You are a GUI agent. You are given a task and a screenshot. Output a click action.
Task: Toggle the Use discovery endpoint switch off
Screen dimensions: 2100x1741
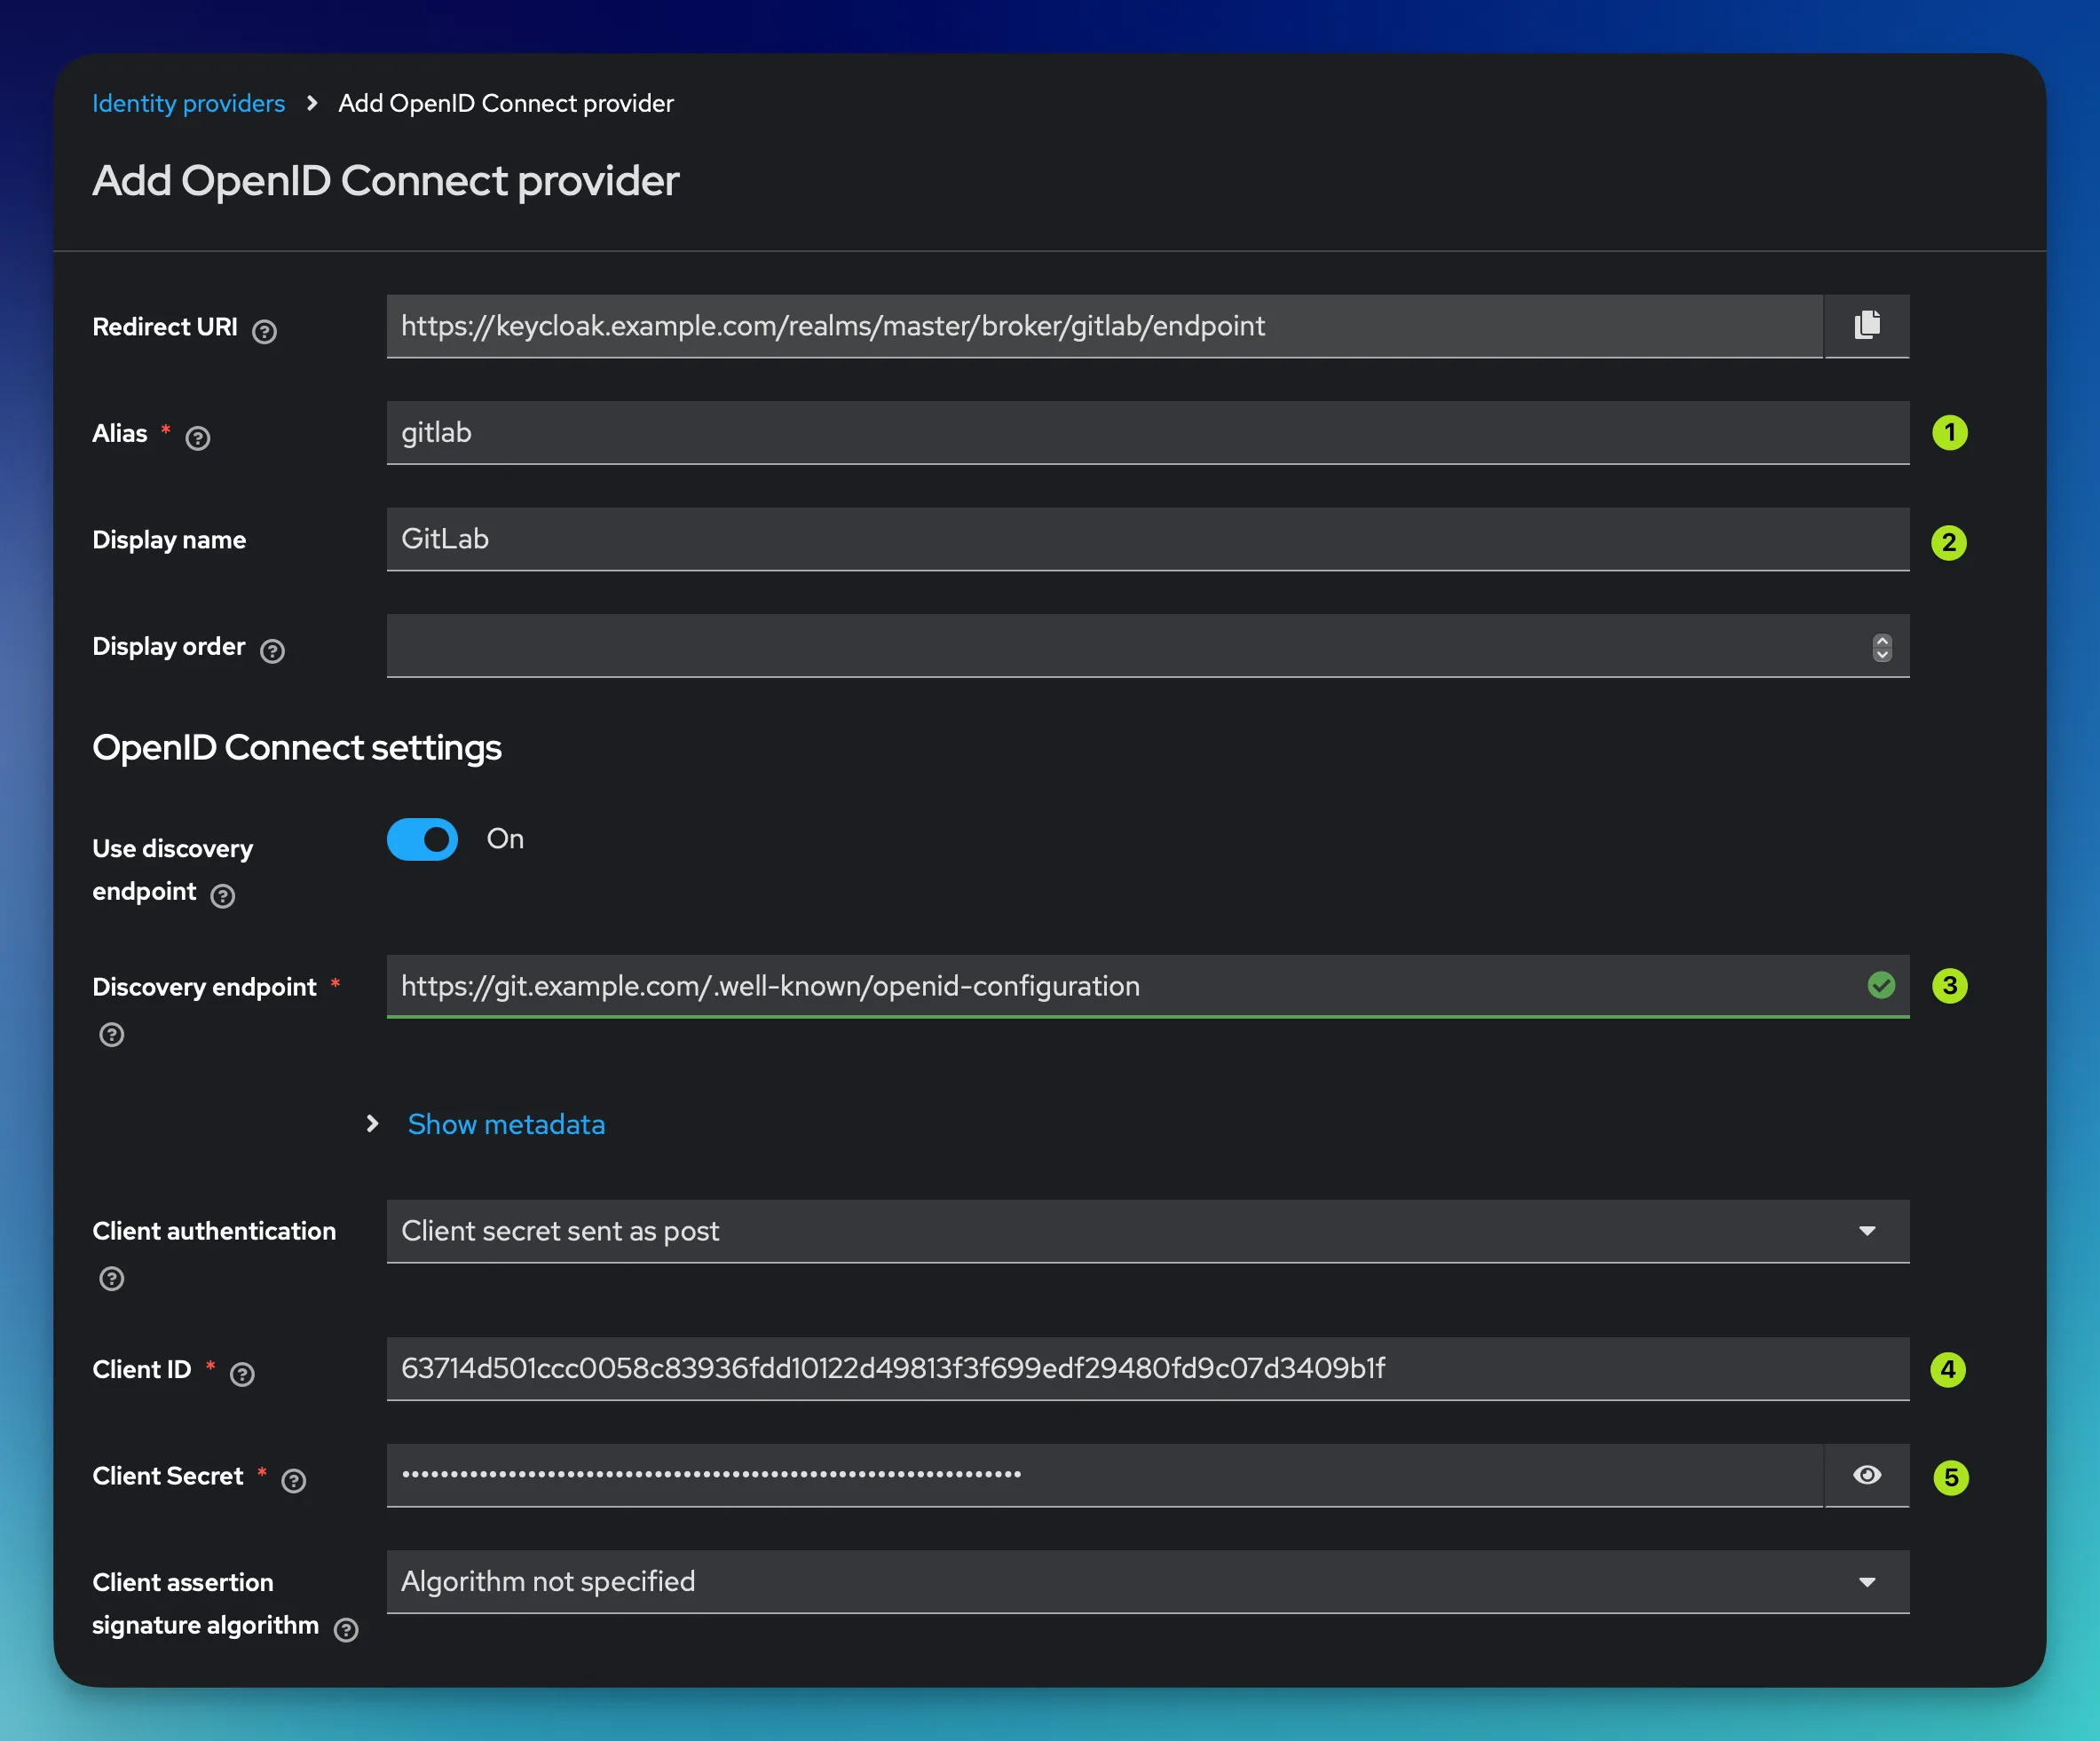click(422, 839)
